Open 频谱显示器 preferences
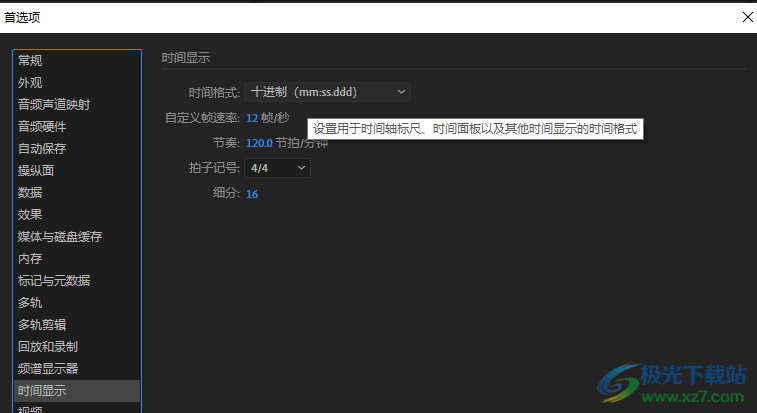 pyautogui.click(x=48, y=369)
